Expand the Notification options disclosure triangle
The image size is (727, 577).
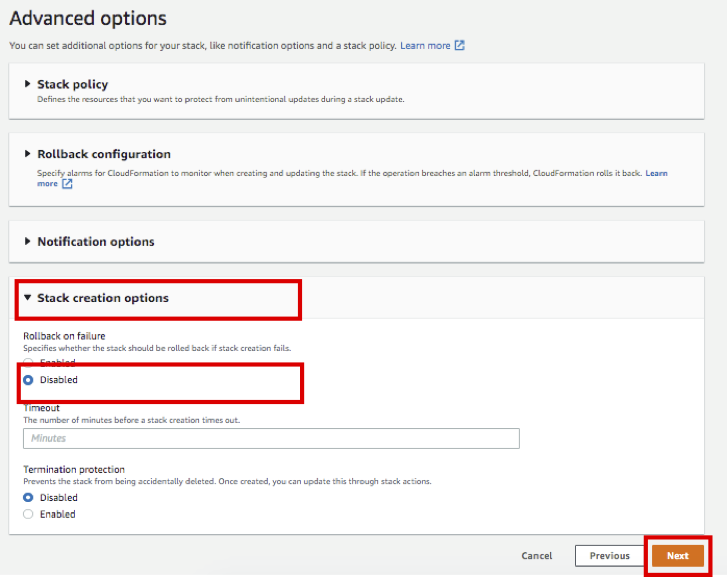(x=28, y=242)
